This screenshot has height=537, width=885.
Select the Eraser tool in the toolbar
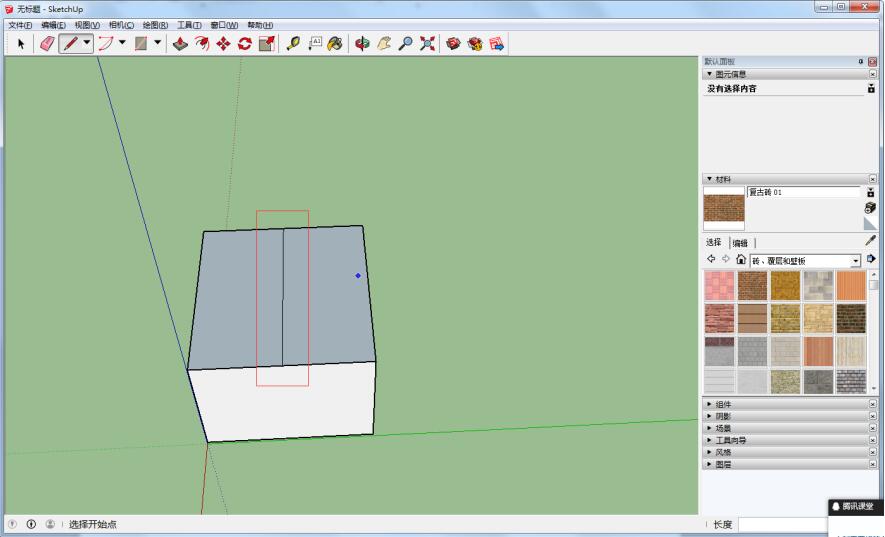point(47,43)
